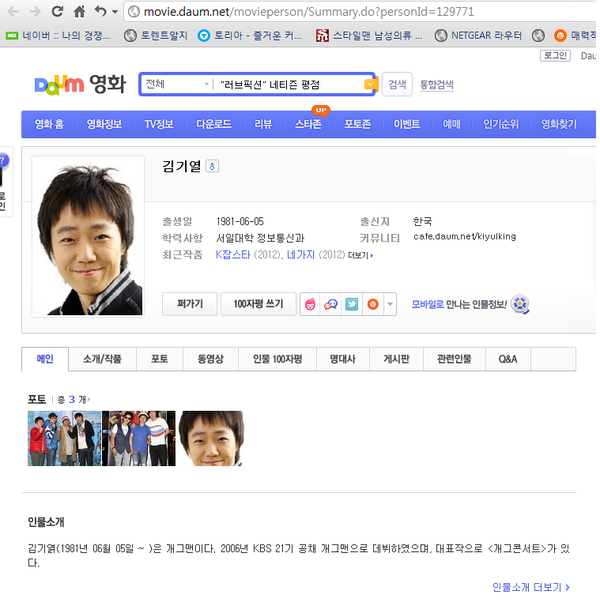Reload the page with refresh icon
Screen dimensions: 600x602
point(57,12)
